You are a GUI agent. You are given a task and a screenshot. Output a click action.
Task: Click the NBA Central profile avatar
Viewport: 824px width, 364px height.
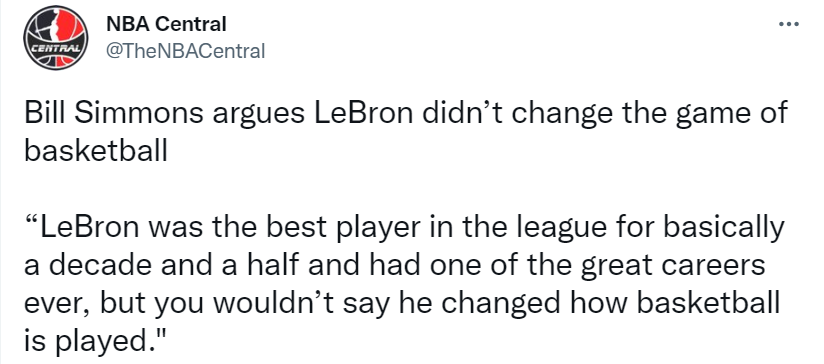coord(55,38)
